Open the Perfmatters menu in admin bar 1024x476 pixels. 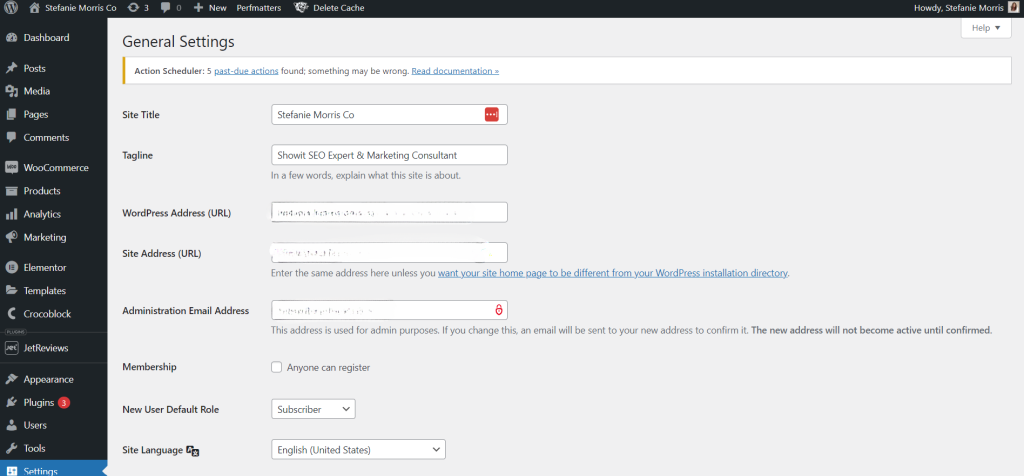pyautogui.click(x=259, y=8)
